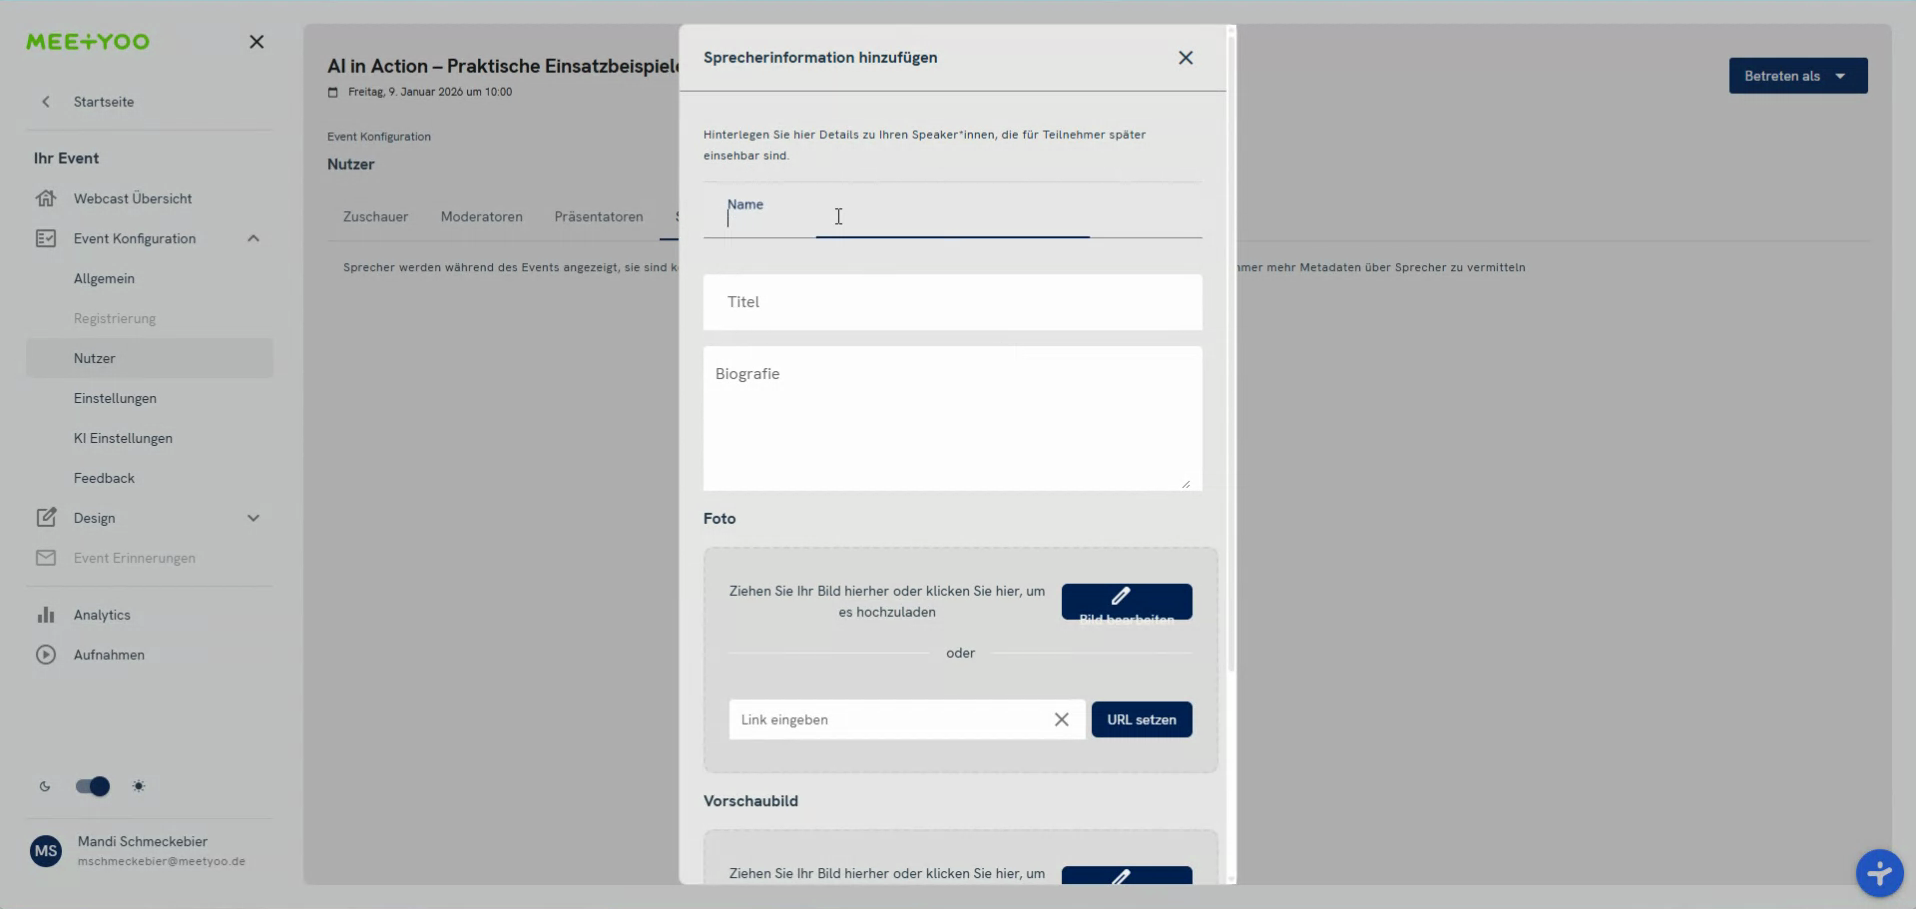The image size is (1916, 909).
Task: Collapse the Event Konfiguration section
Action: click(x=253, y=238)
